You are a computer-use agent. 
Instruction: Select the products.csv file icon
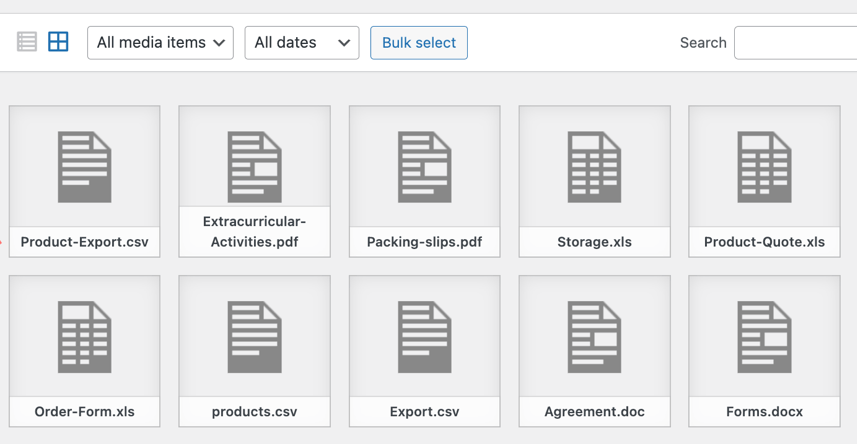tap(255, 337)
